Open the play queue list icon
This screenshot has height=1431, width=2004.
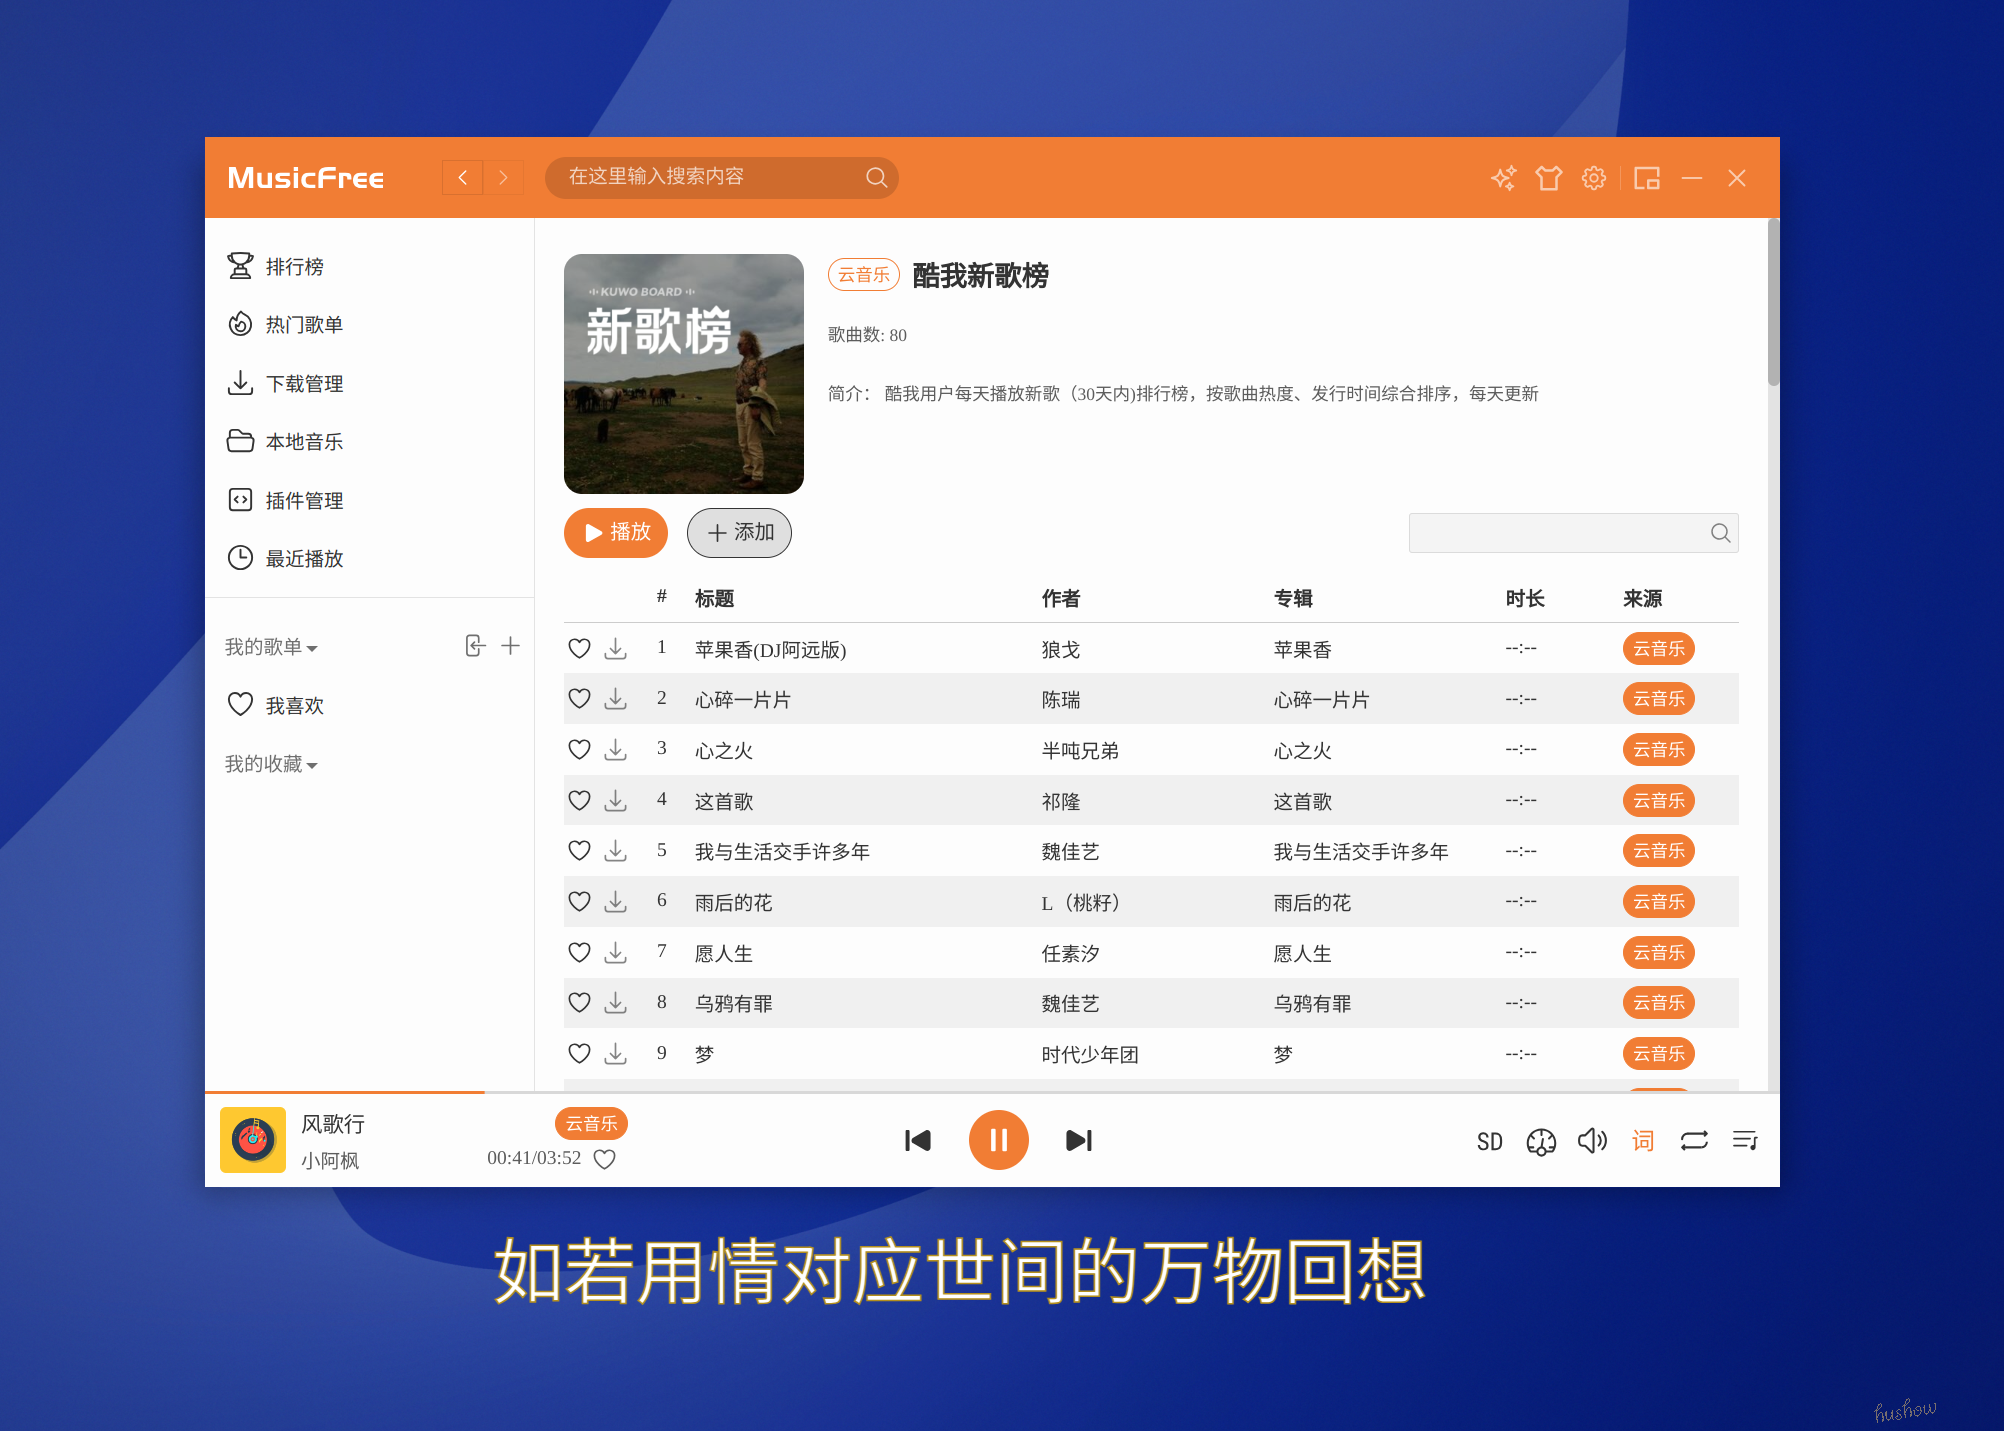coord(1745,1140)
